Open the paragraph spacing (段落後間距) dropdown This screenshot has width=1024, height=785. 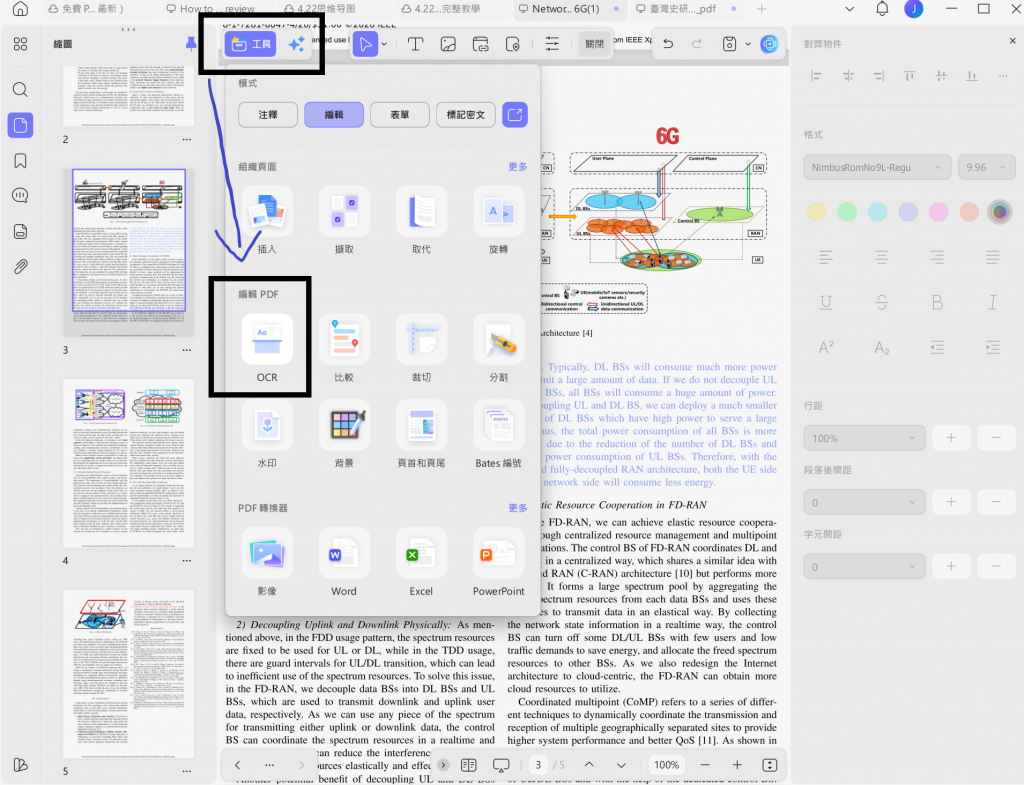[x=864, y=502]
